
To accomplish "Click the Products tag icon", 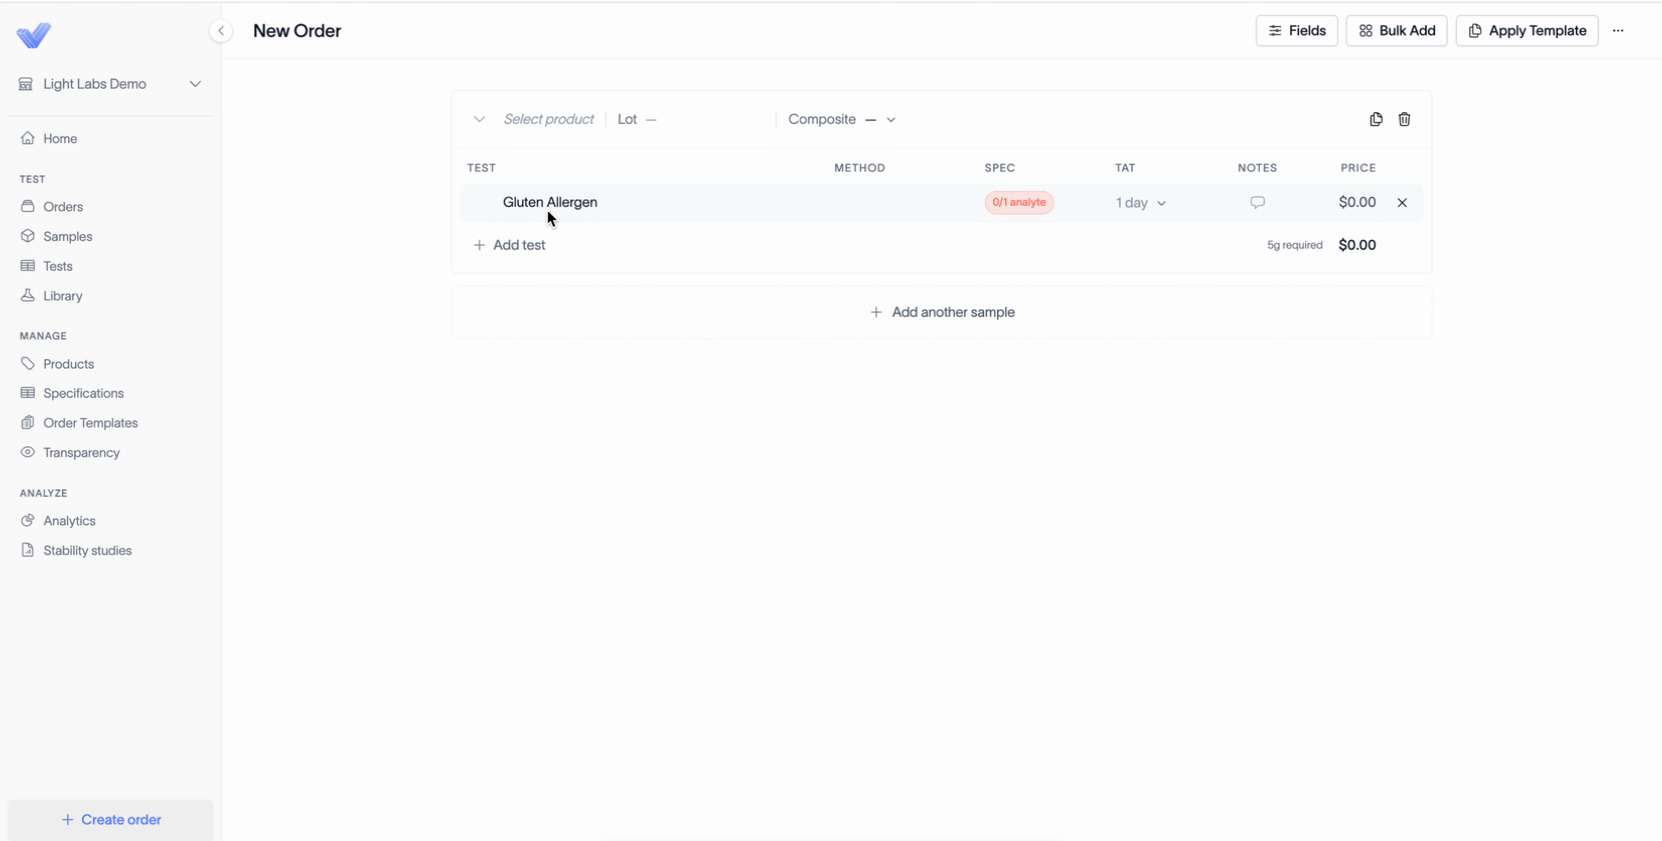I will 28,364.
